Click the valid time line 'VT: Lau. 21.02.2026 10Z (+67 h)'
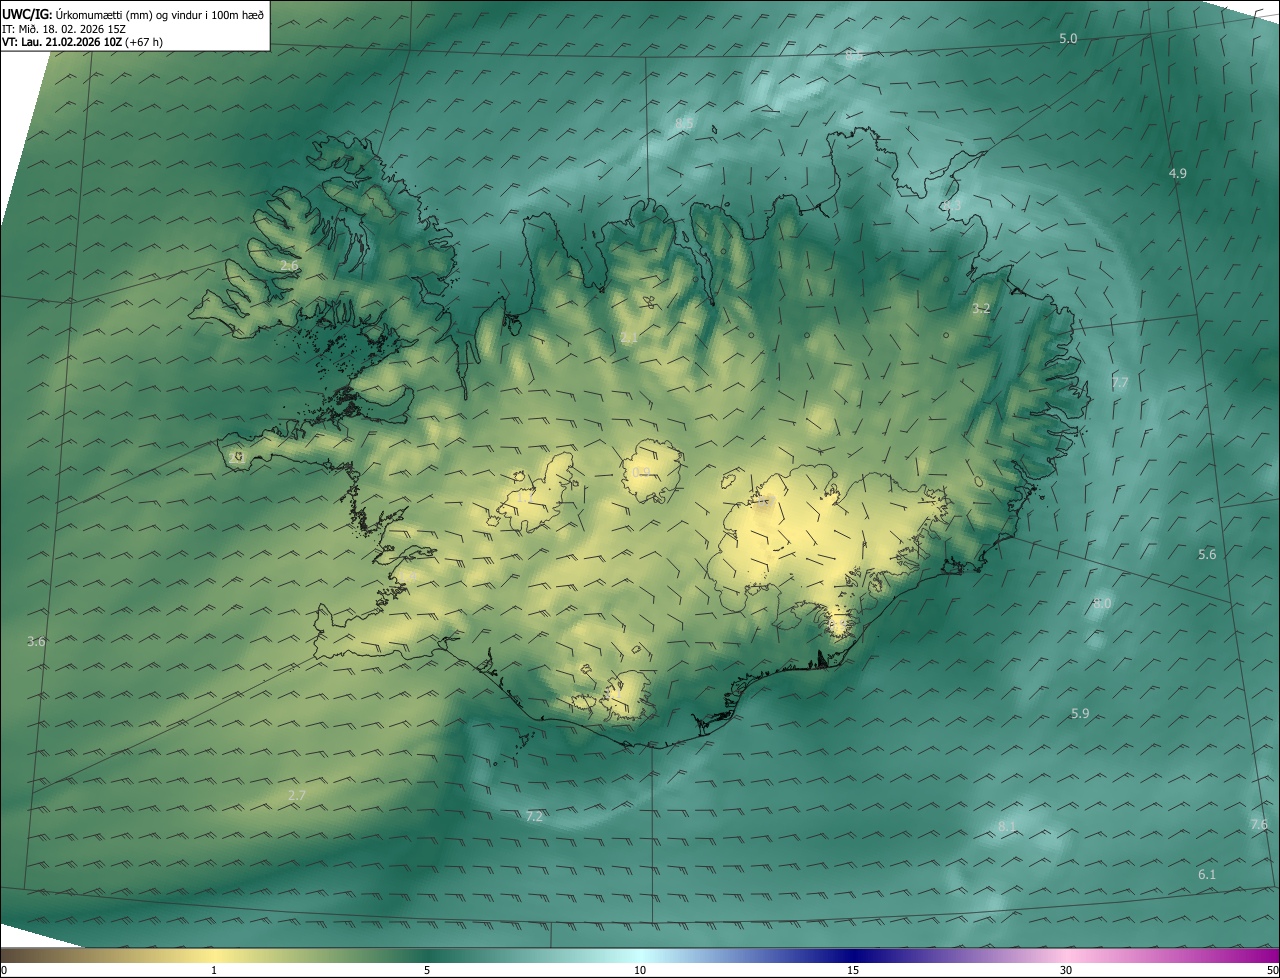Viewport: 1280px width, 978px height. (x=82, y=42)
